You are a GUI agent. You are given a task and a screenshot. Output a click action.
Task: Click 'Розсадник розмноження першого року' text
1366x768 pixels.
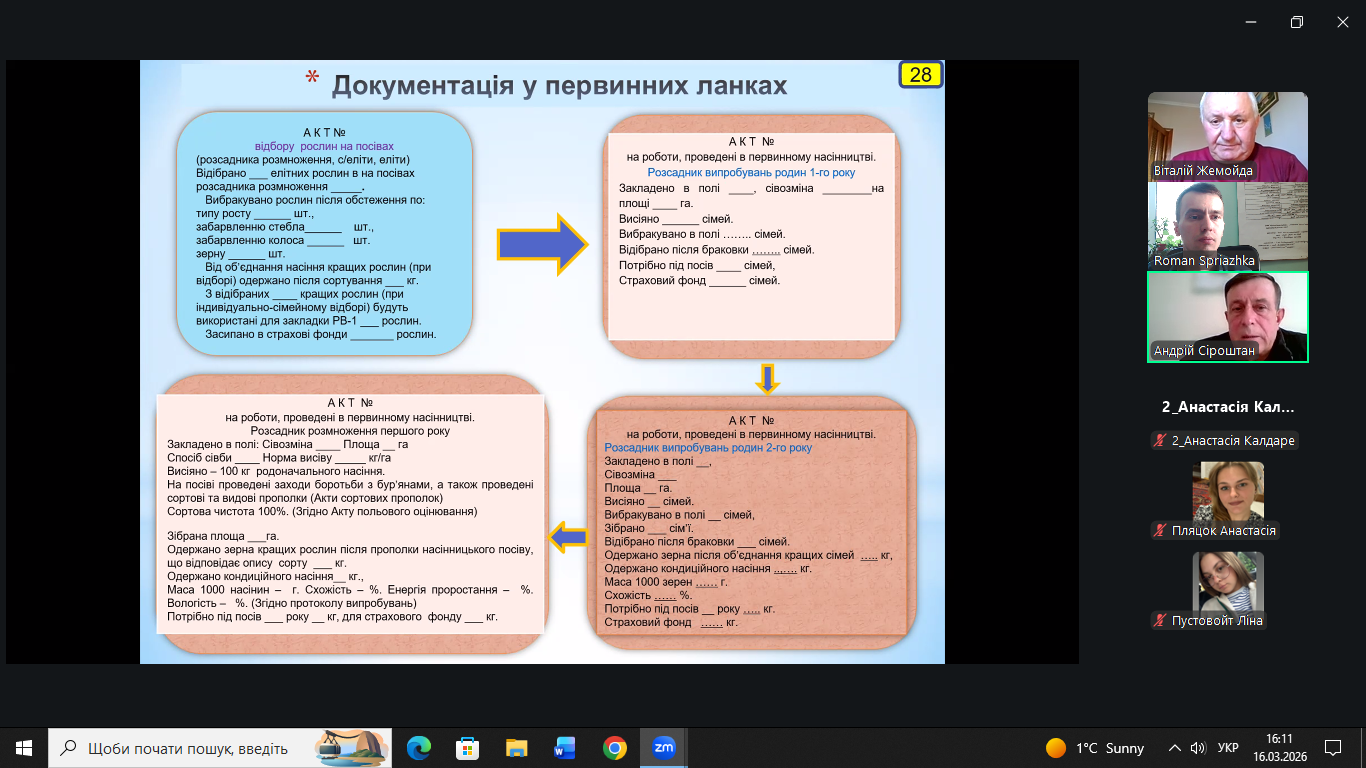350,431
